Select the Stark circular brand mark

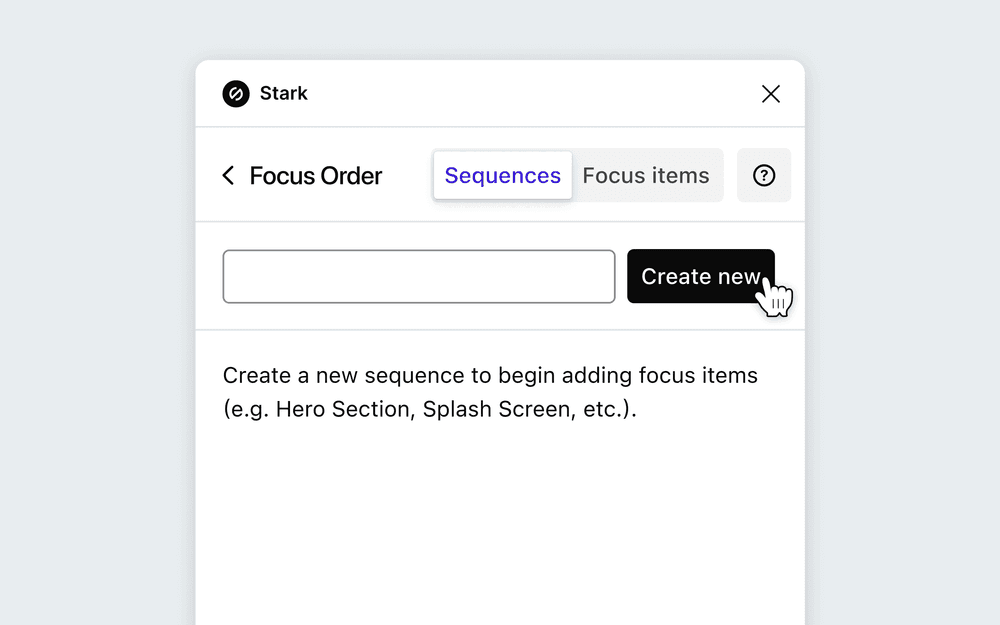click(x=234, y=93)
